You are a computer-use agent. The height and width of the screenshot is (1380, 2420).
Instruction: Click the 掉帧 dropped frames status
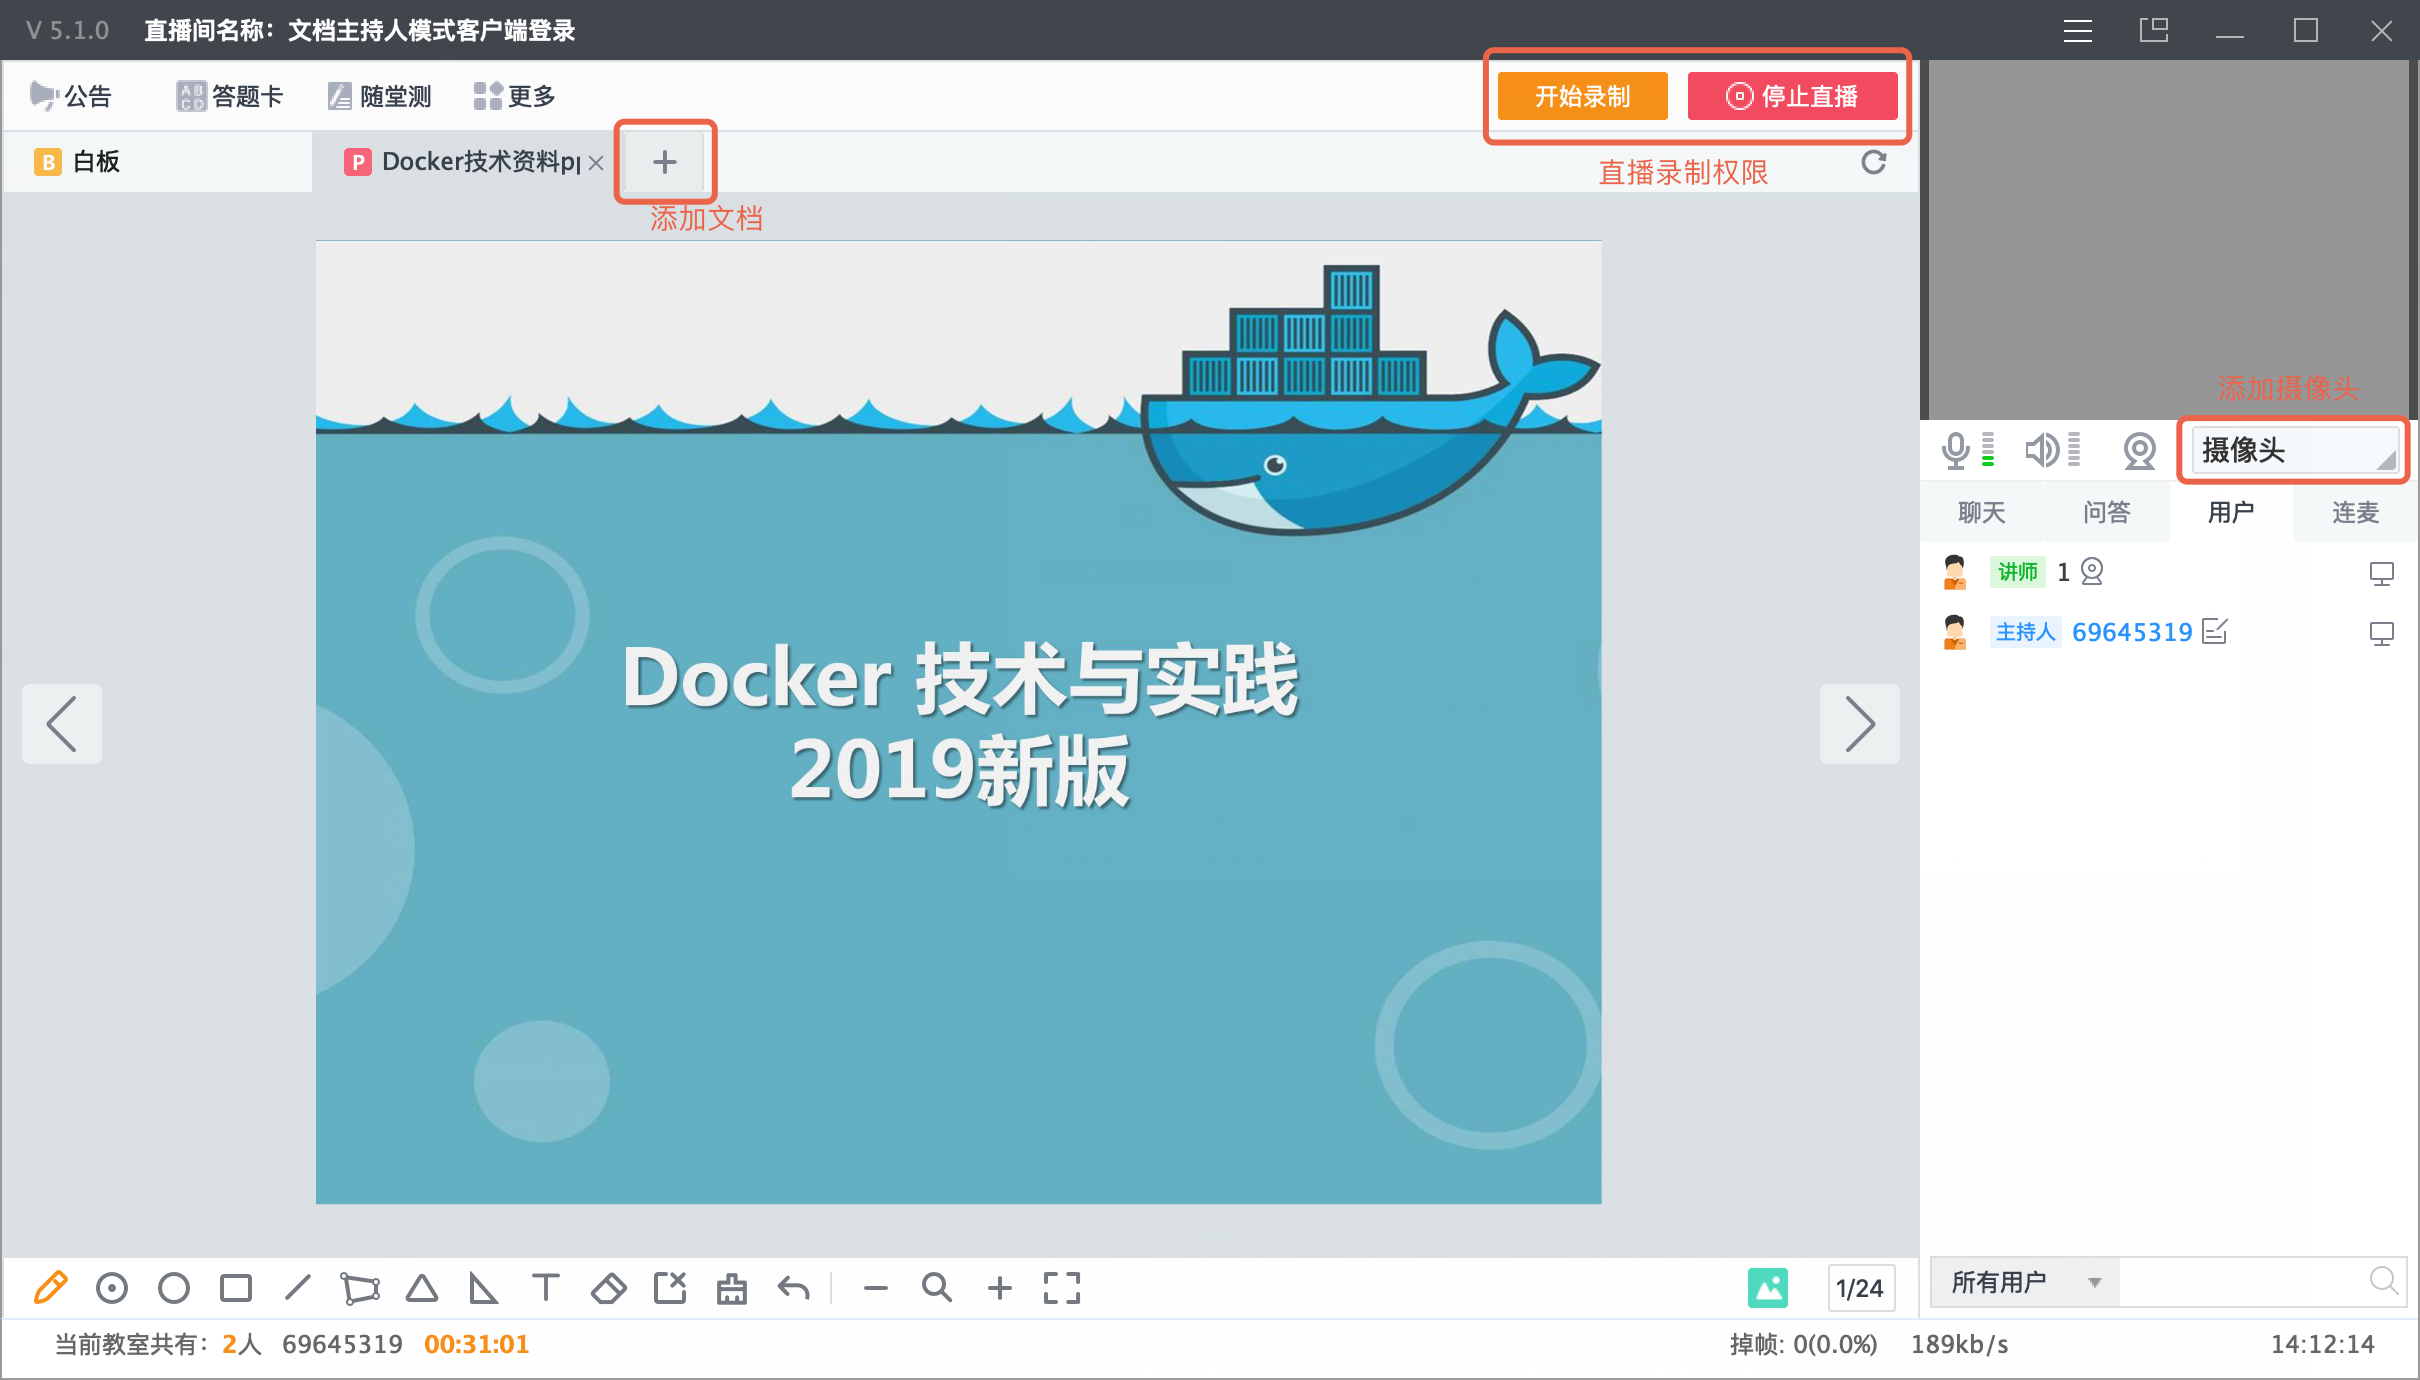[x=1804, y=1344]
